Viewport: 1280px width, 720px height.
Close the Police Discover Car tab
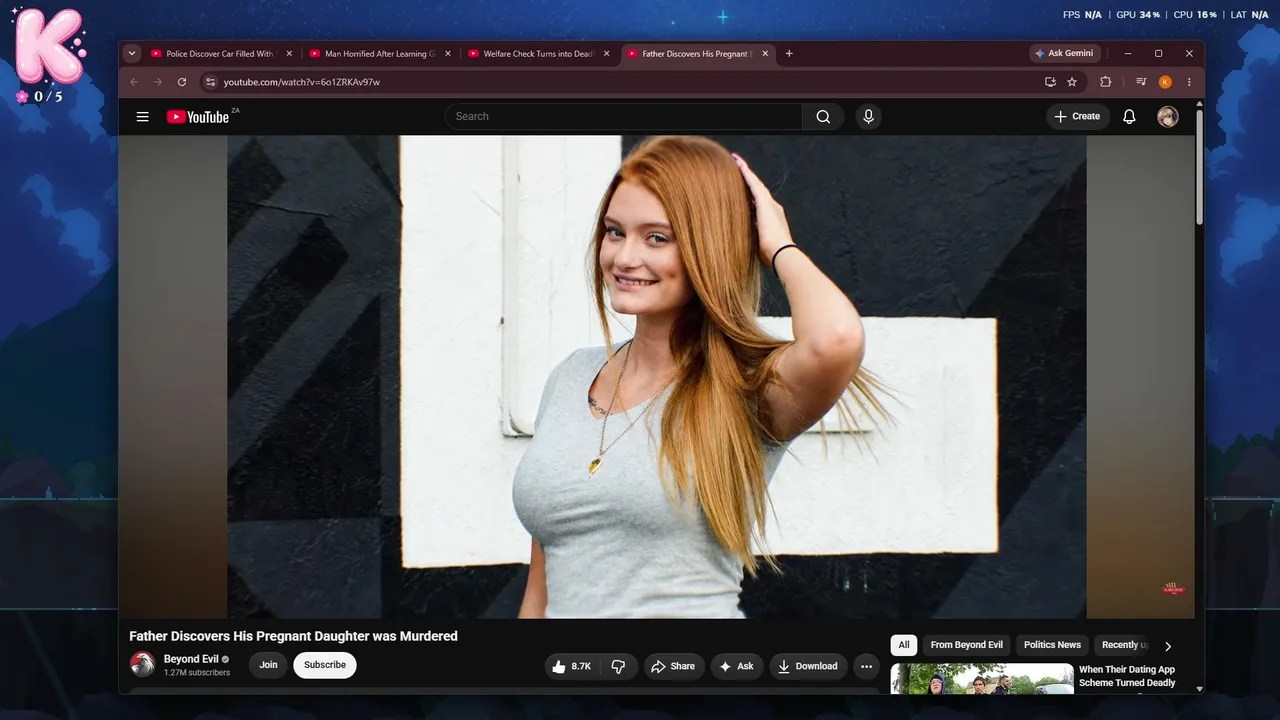289,54
